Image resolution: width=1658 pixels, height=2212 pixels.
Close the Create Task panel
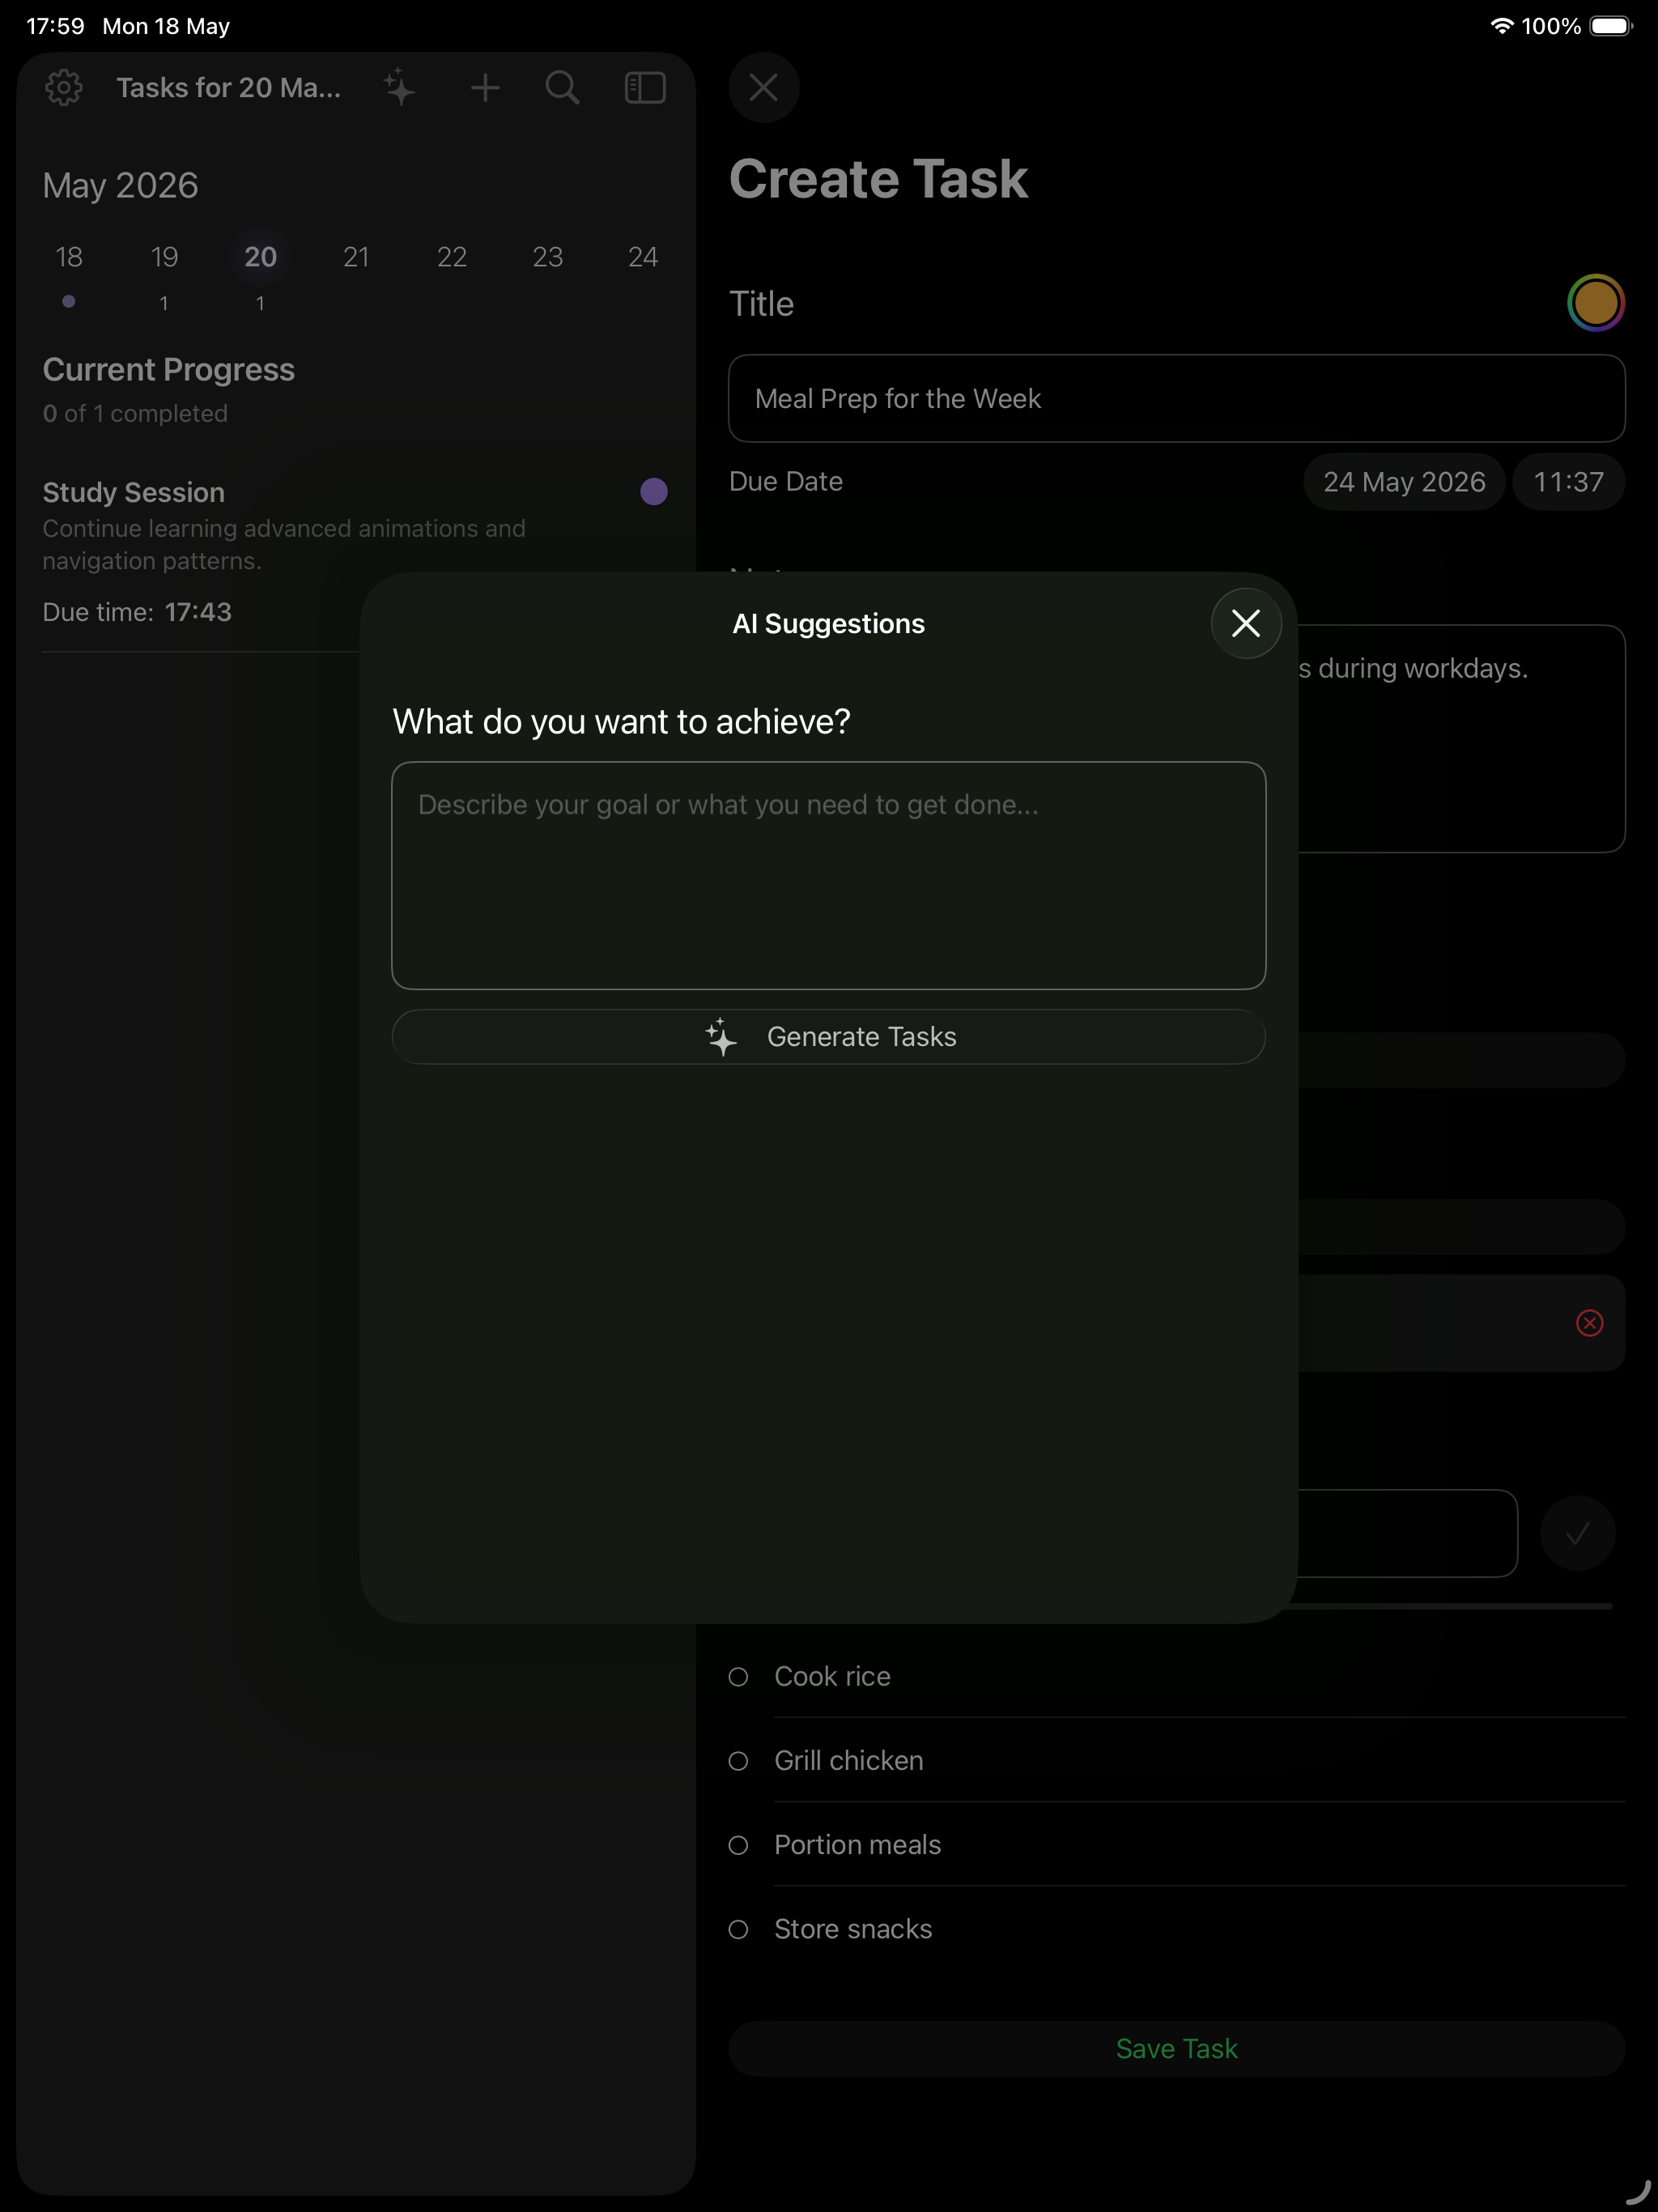point(764,88)
